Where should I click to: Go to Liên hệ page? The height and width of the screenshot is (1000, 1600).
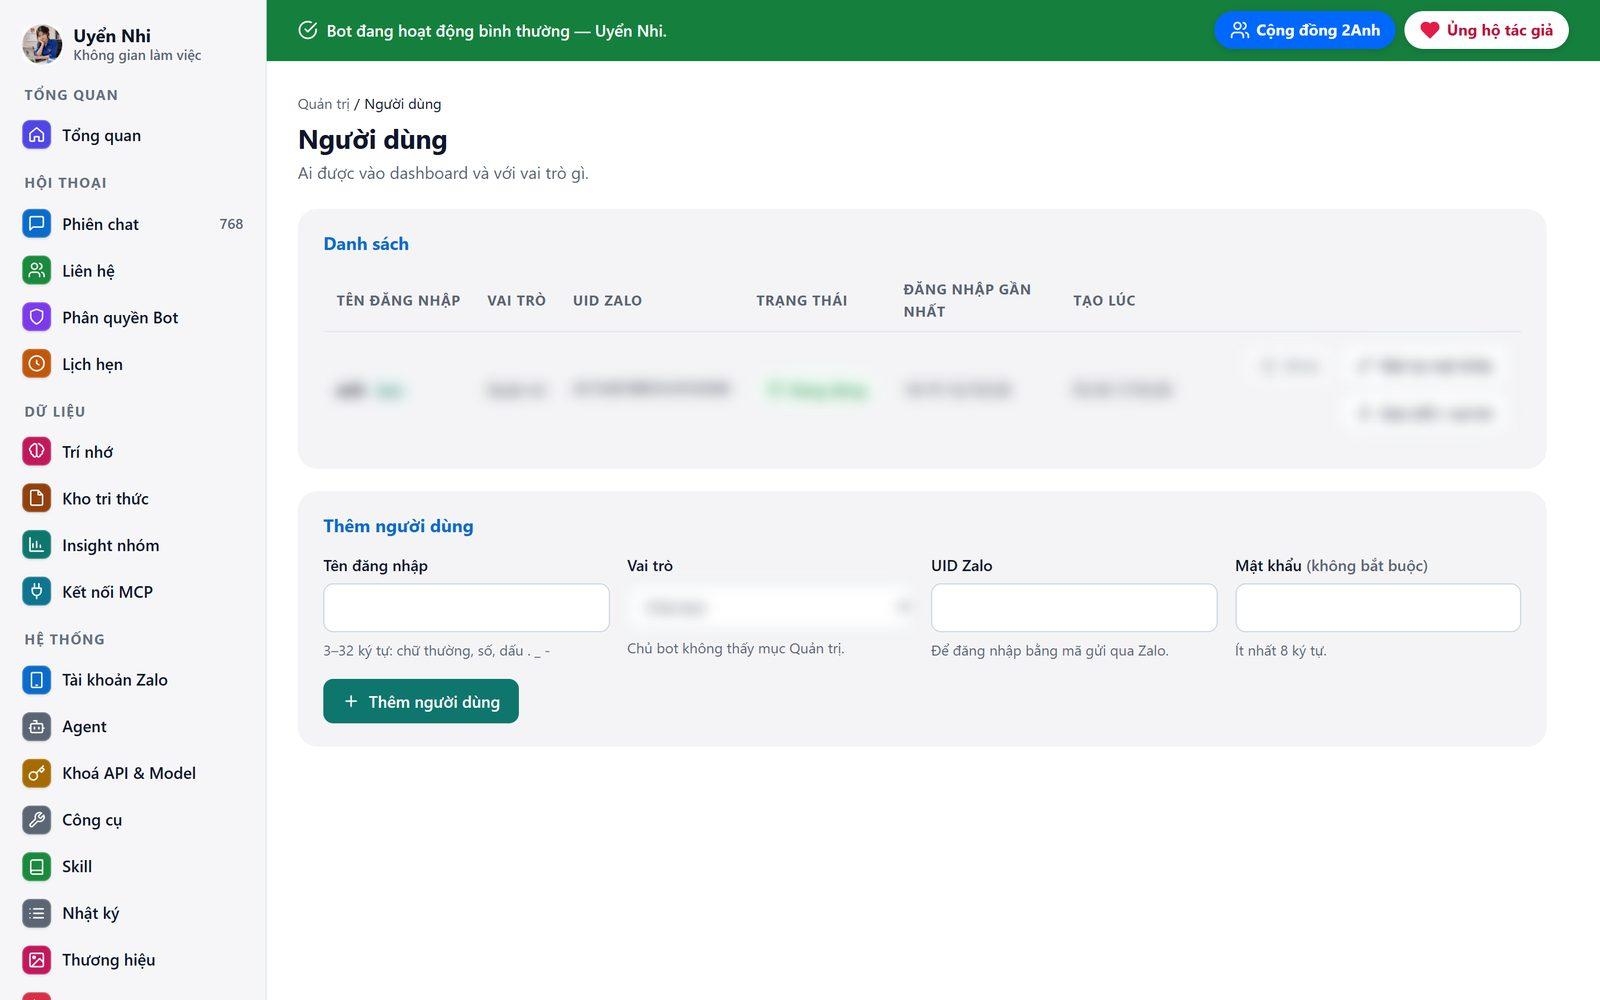coord(133,271)
